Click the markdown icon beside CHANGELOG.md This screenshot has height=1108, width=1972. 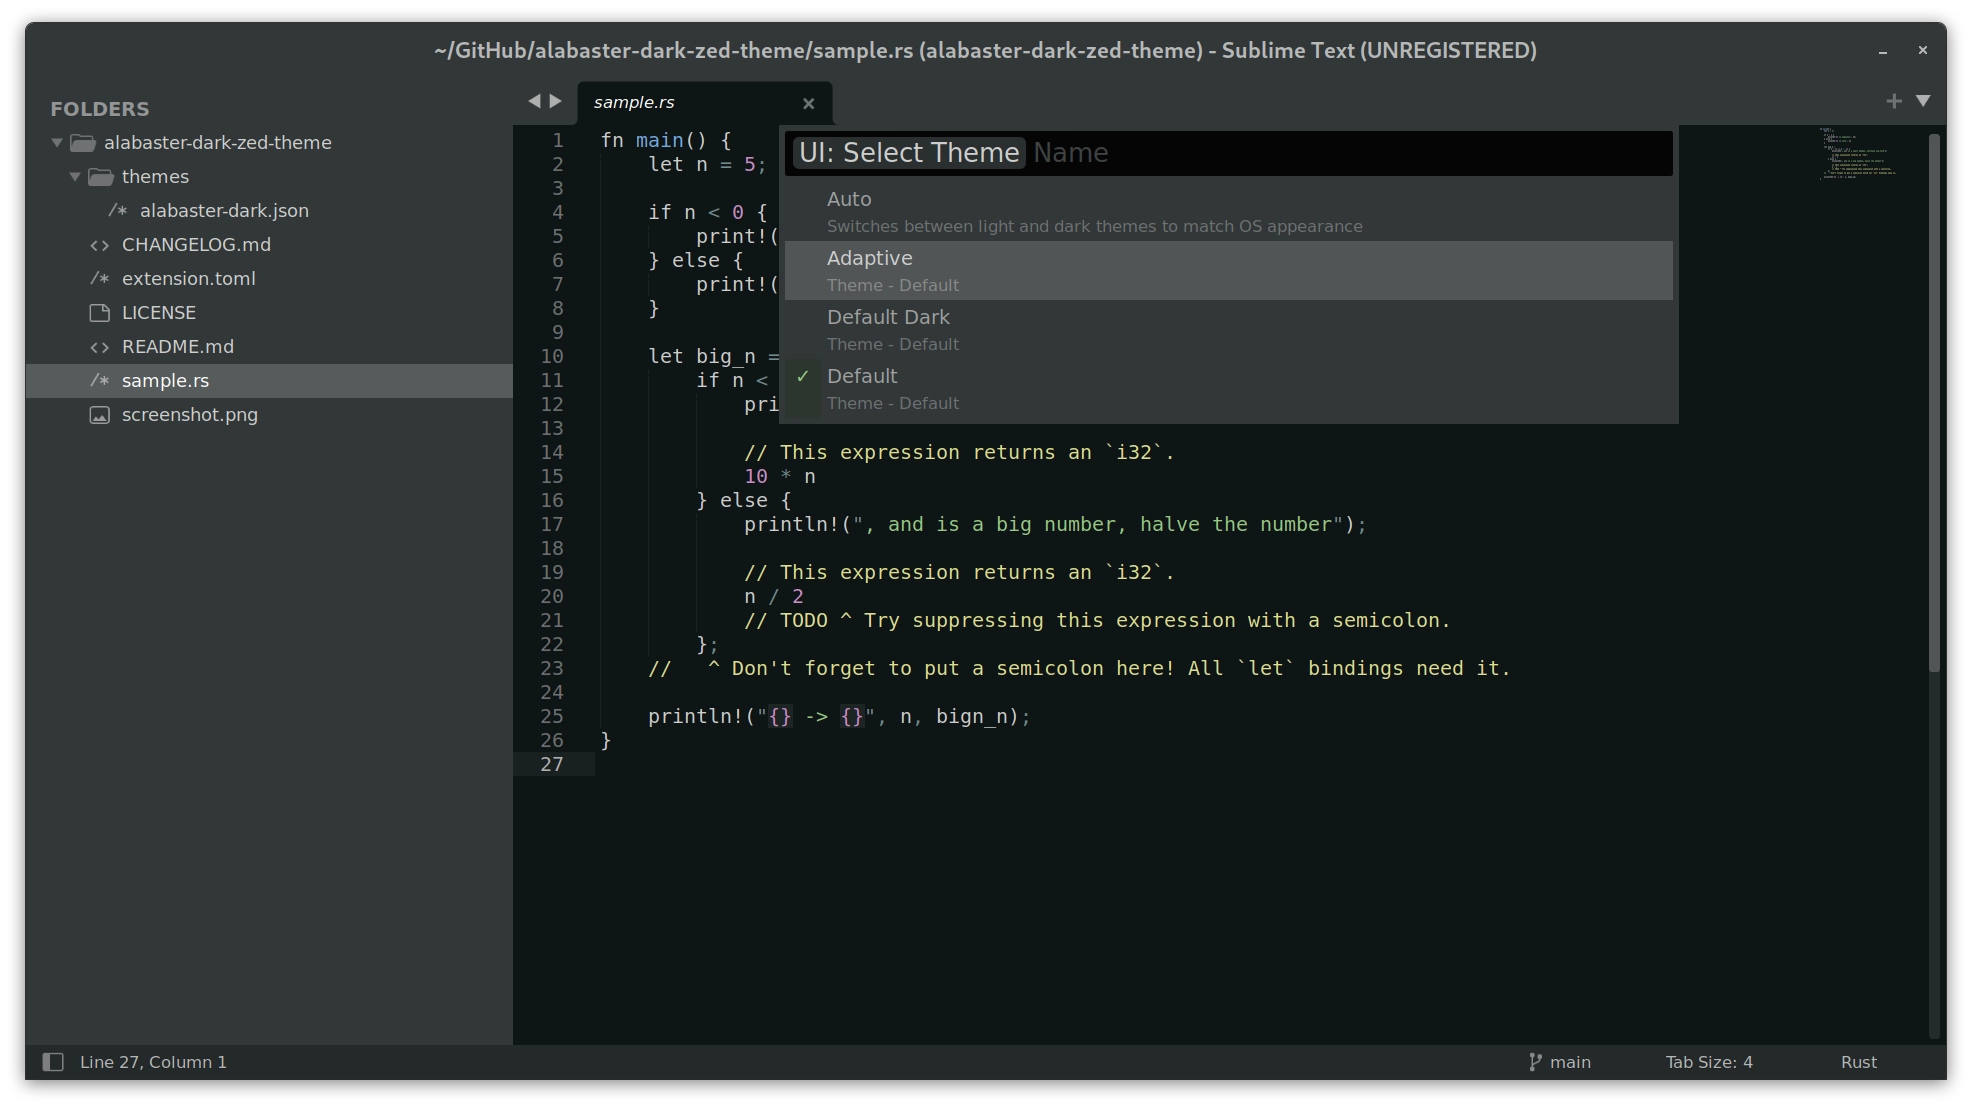click(x=99, y=245)
